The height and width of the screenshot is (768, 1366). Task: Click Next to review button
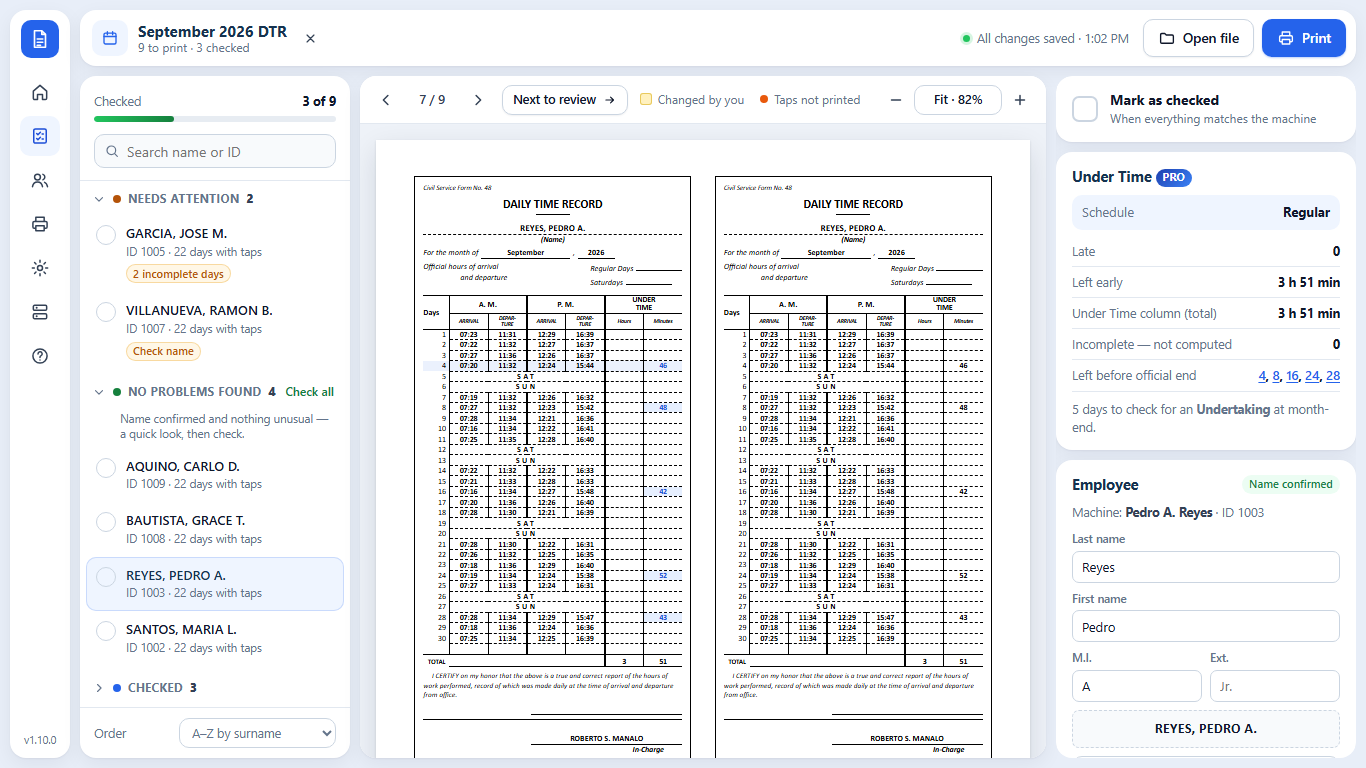coord(565,100)
